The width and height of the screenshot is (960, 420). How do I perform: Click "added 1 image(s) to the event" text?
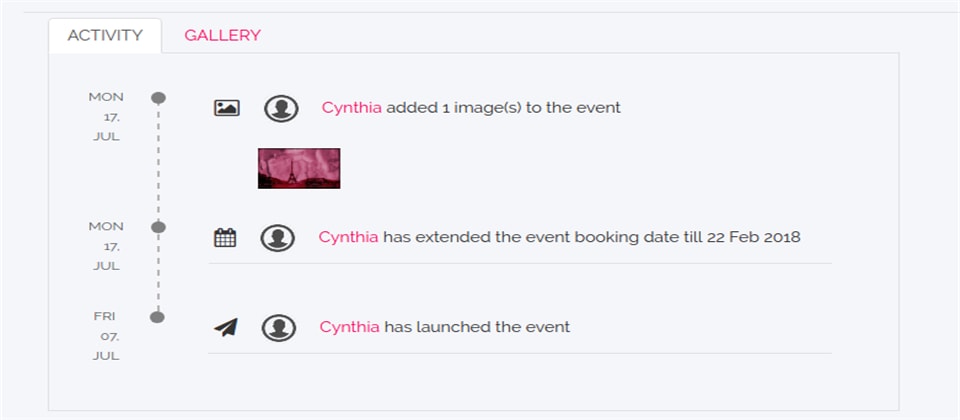[x=503, y=108]
